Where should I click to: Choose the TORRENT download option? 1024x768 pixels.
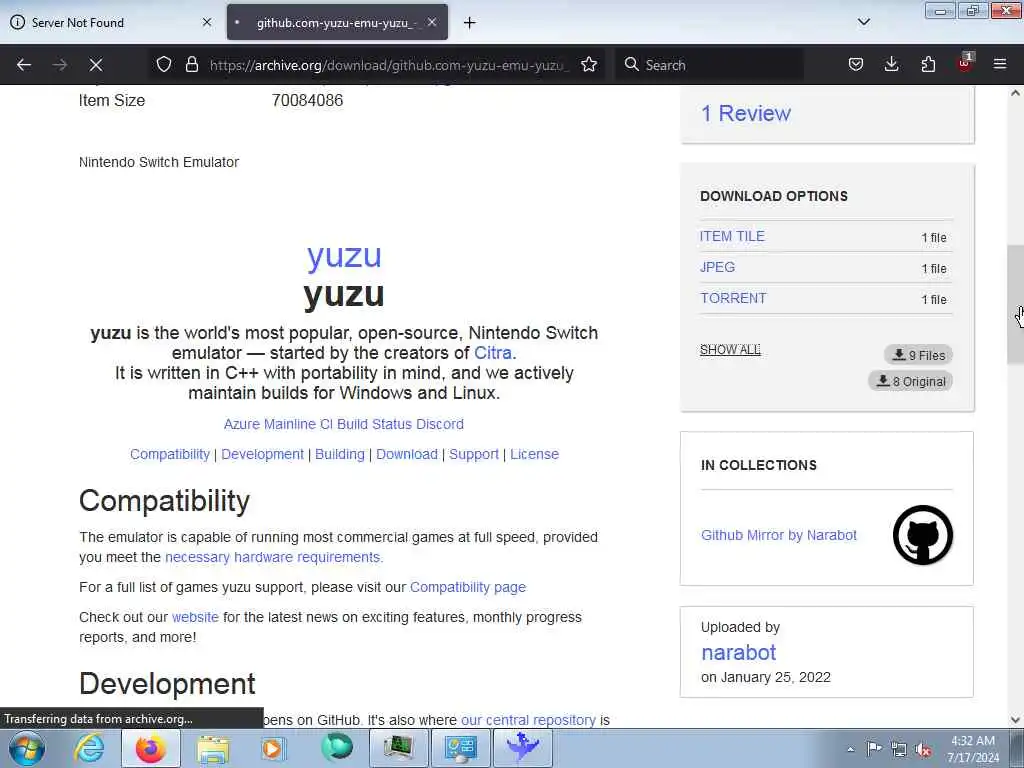coord(733,298)
